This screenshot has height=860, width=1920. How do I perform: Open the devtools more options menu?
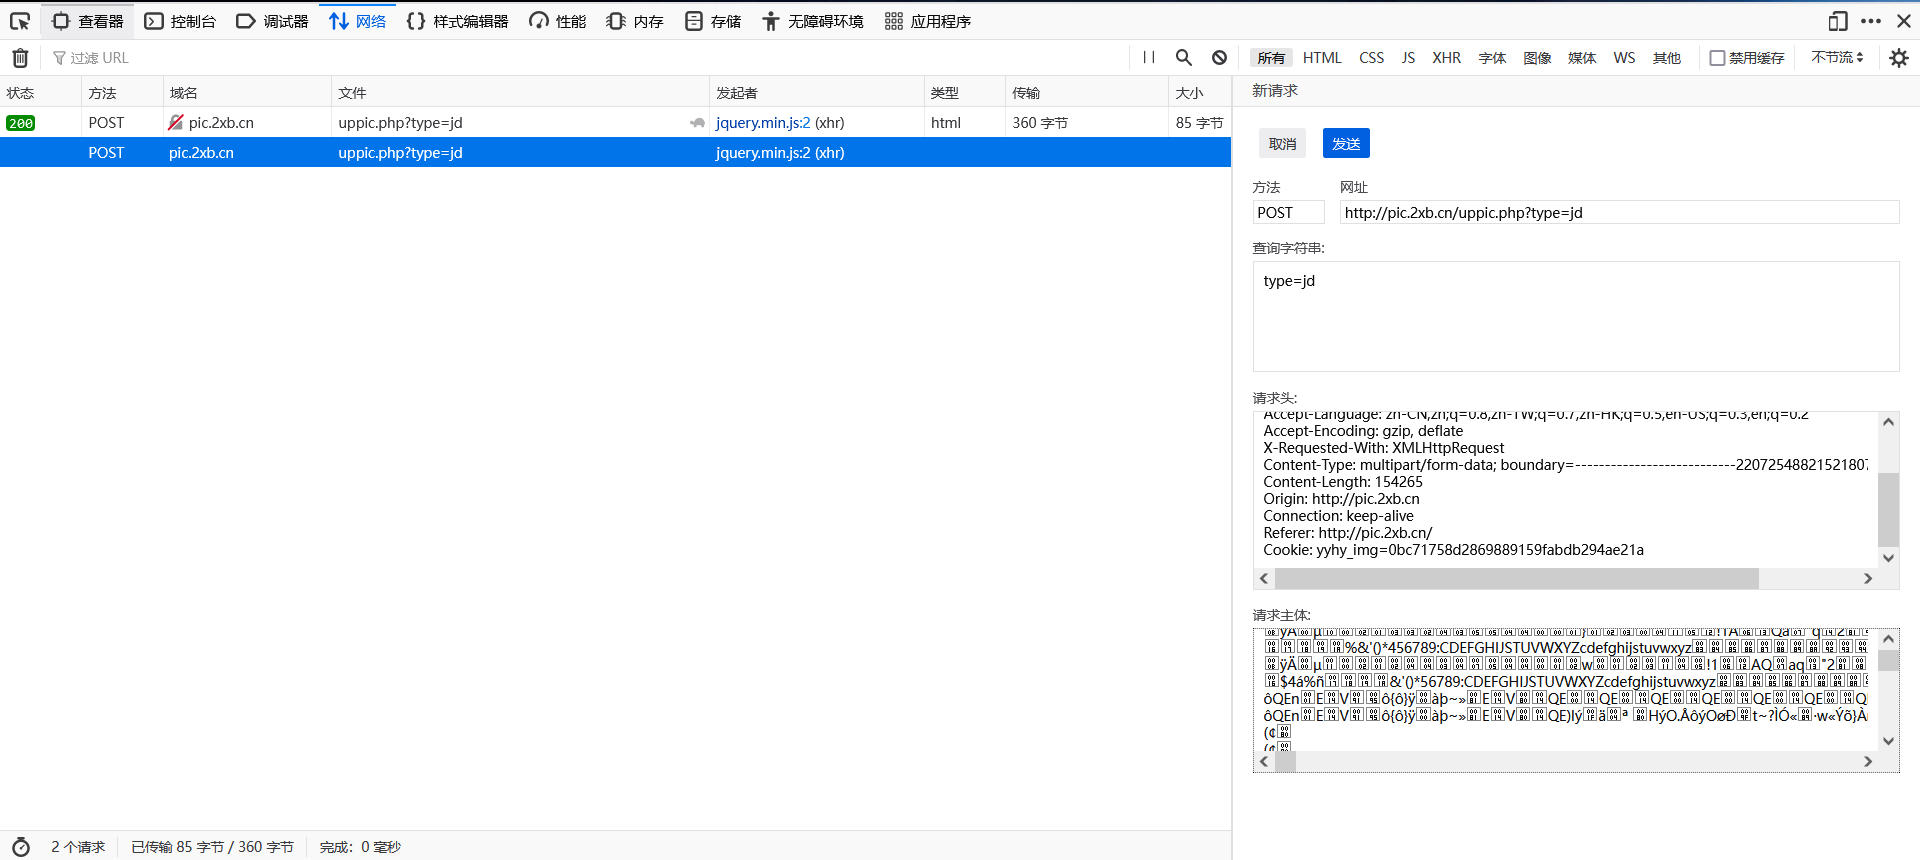click(1871, 21)
